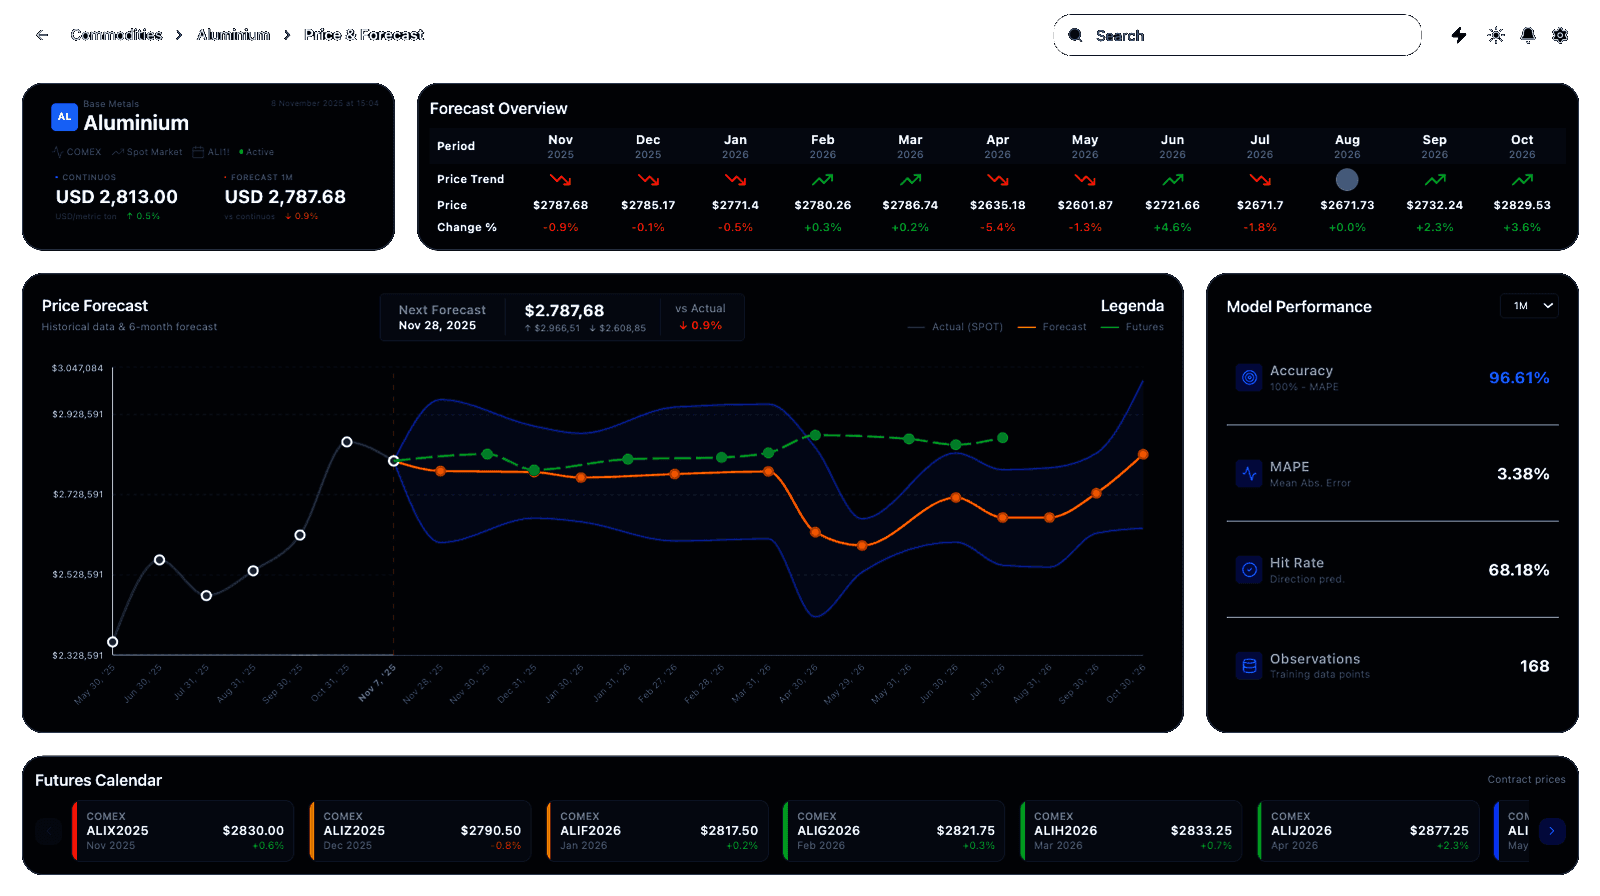This screenshot has width=1600, height=896.
Task: Click the calendar icon beside ALI1!
Action: [198, 152]
